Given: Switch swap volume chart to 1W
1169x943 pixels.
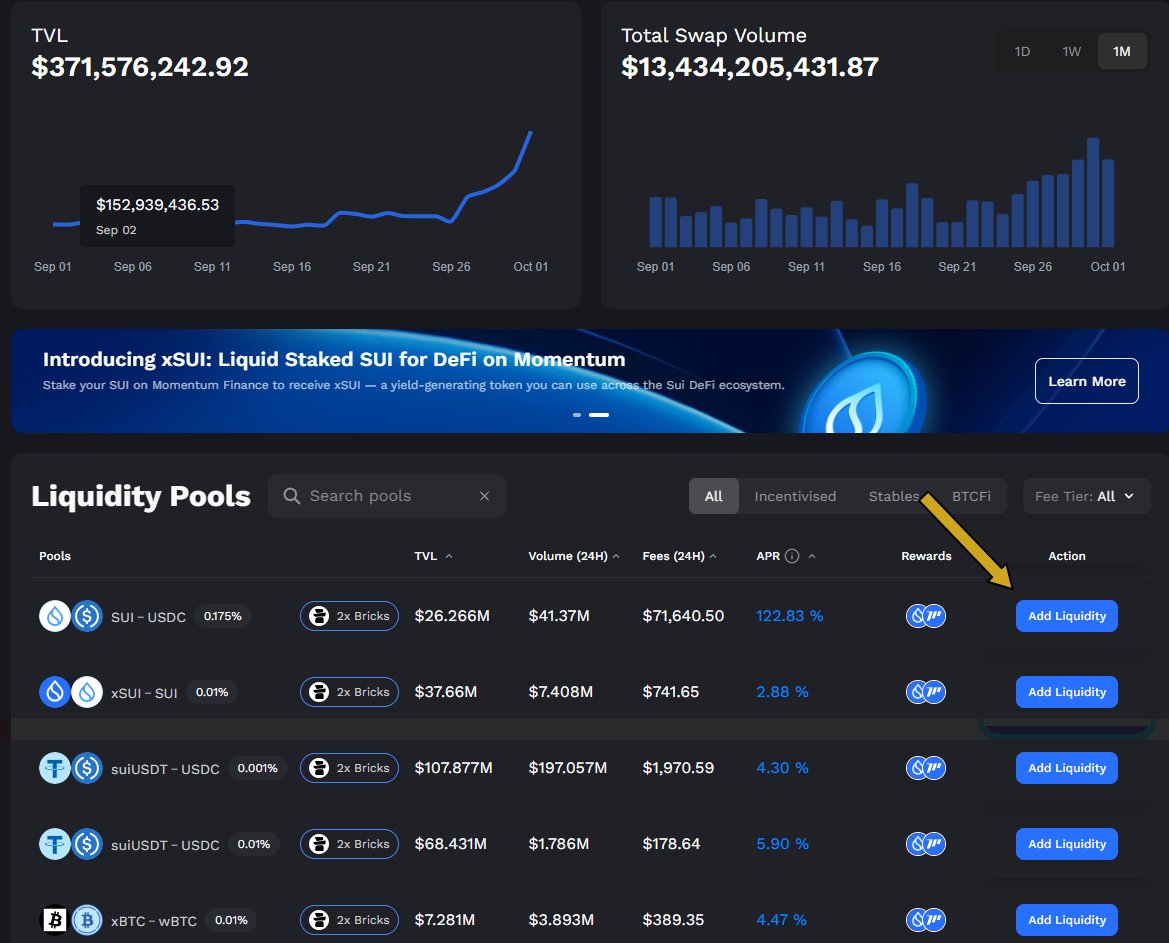Looking at the screenshot, I should (x=1071, y=51).
